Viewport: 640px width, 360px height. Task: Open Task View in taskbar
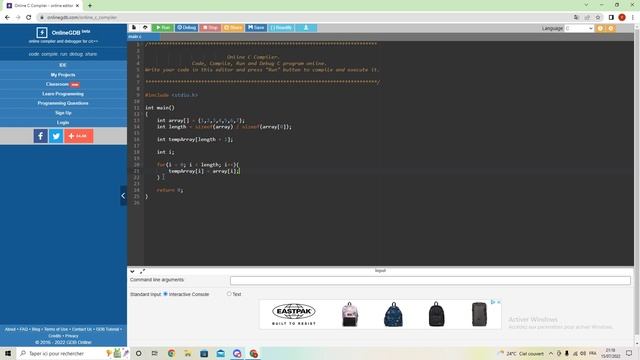pyautogui.click(x=154, y=353)
